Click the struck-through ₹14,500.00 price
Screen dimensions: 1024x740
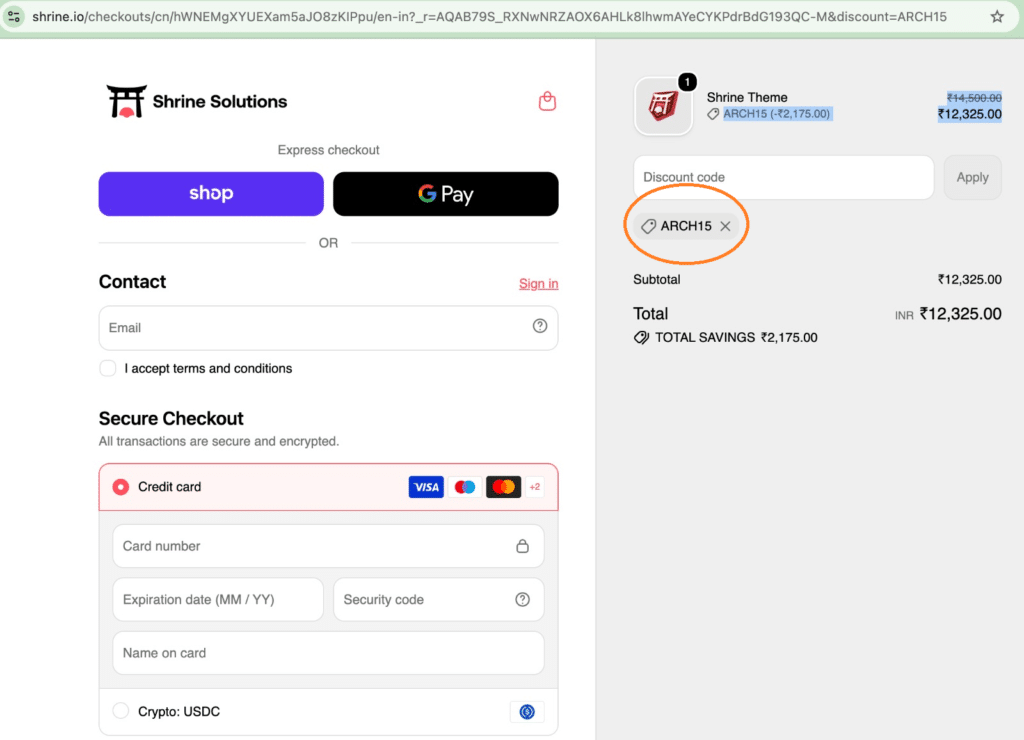pyautogui.click(x=974, y=98)
